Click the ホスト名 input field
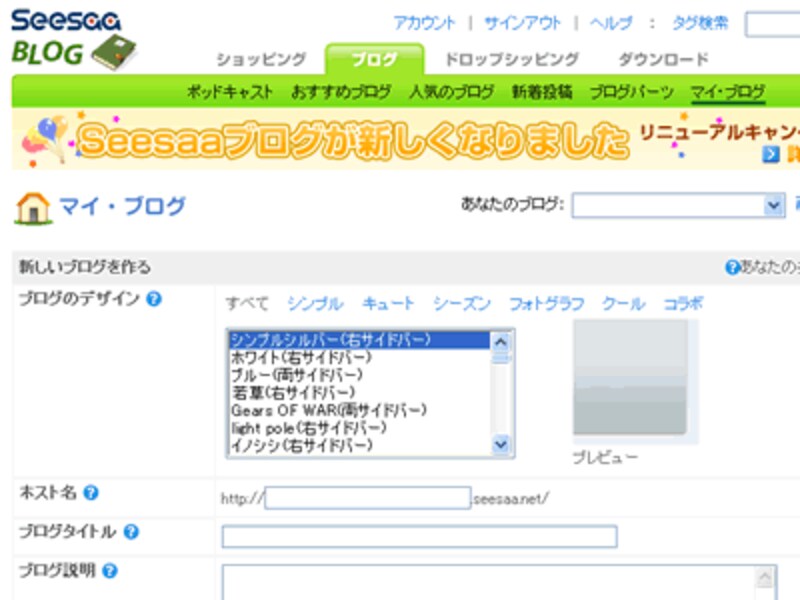The height and width of the screenshot is (600, 800). point(368,498)
